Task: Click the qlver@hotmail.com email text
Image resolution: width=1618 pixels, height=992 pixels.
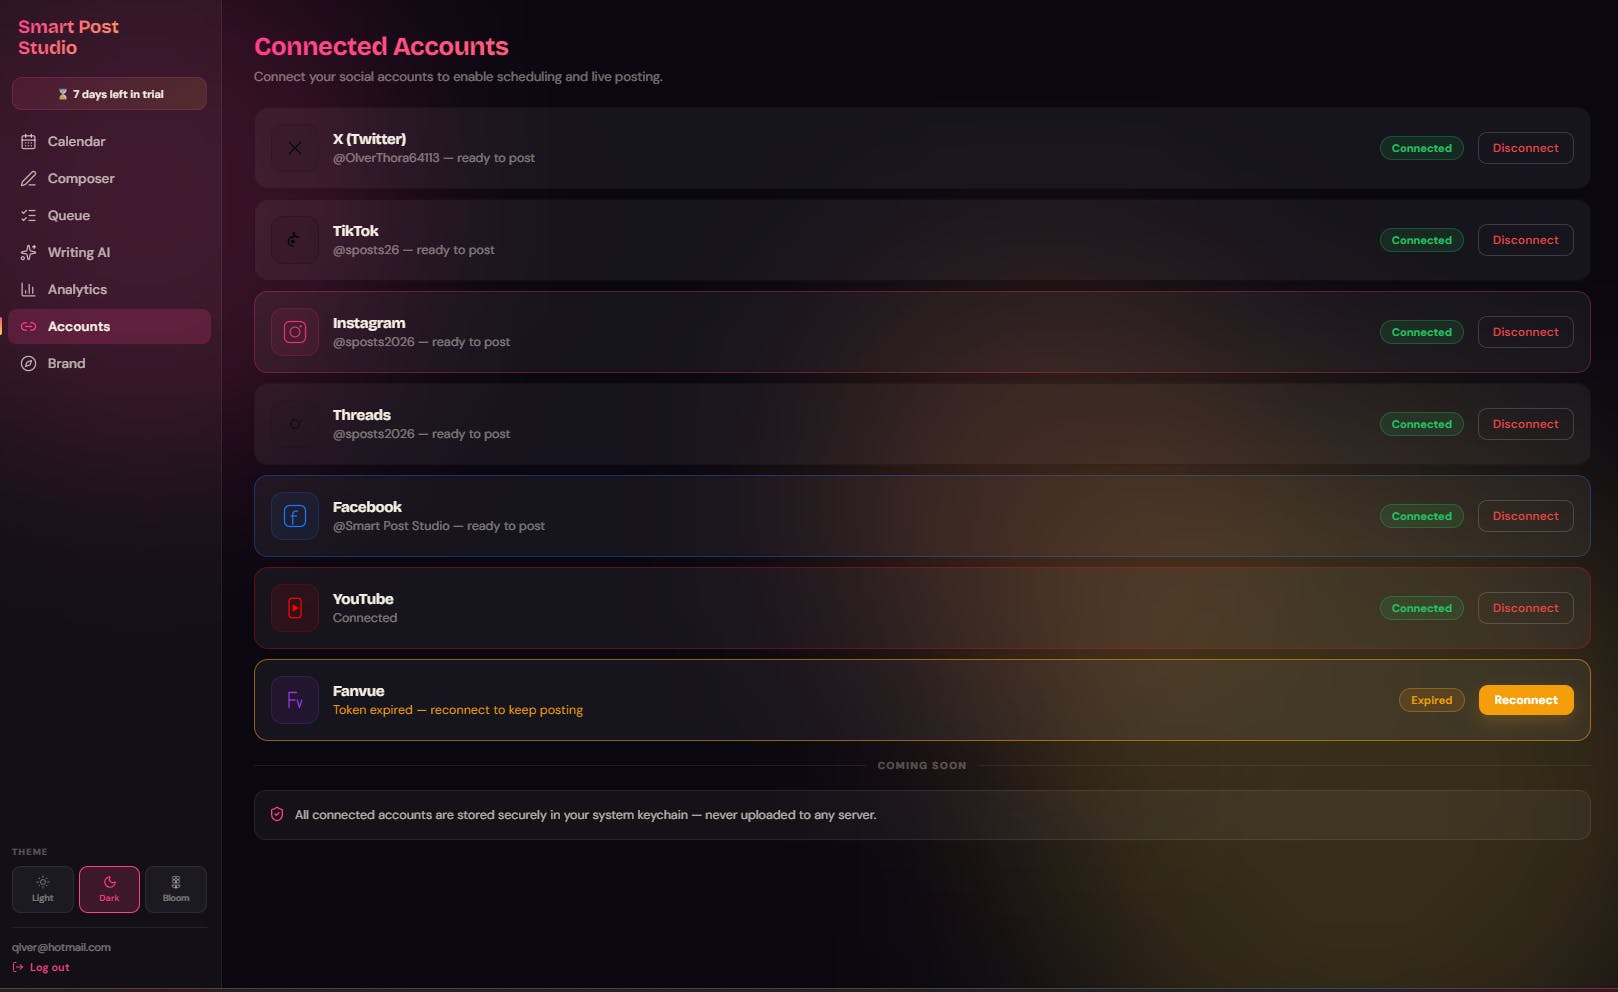Action: point(61,947)
